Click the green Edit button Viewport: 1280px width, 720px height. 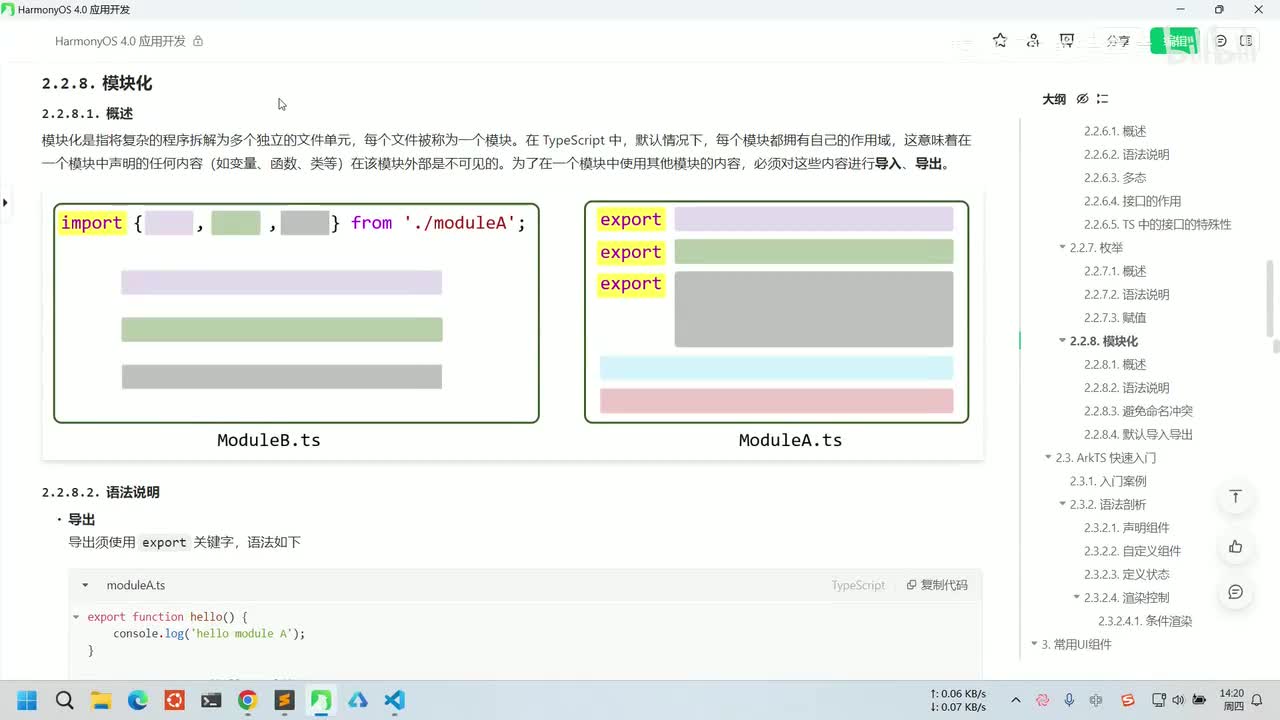tap(1174, 41)
